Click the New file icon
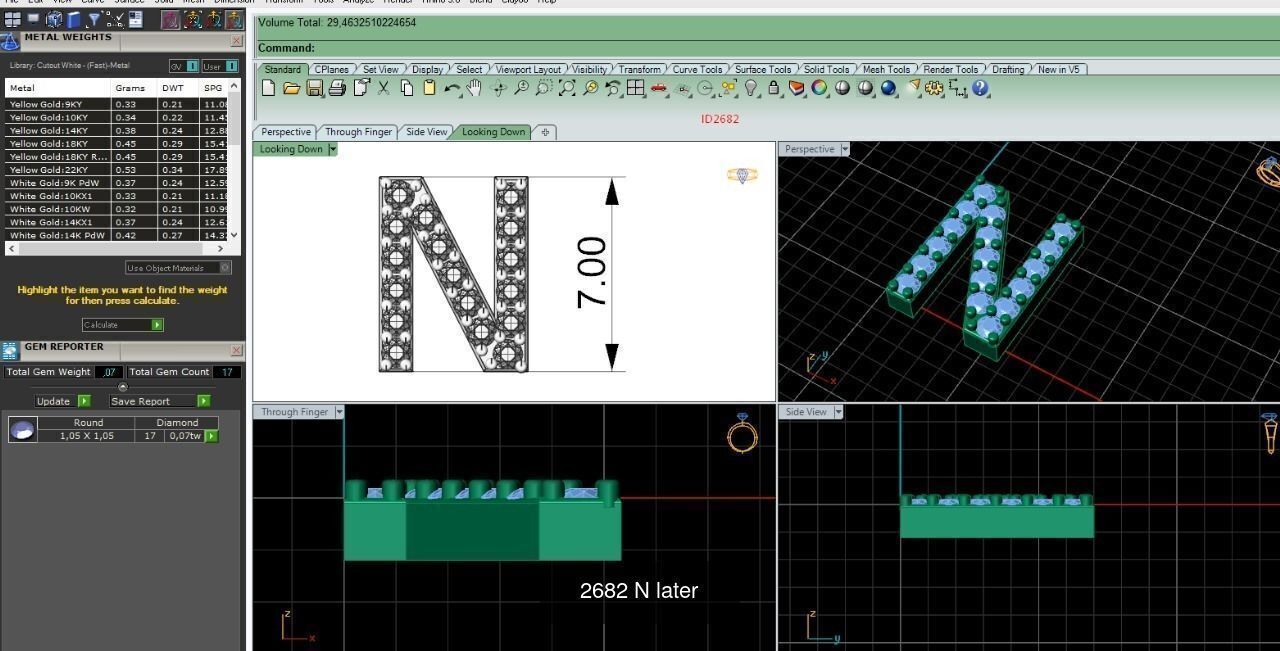Viewport: 1280px width, 651px height. coord(268,88)
